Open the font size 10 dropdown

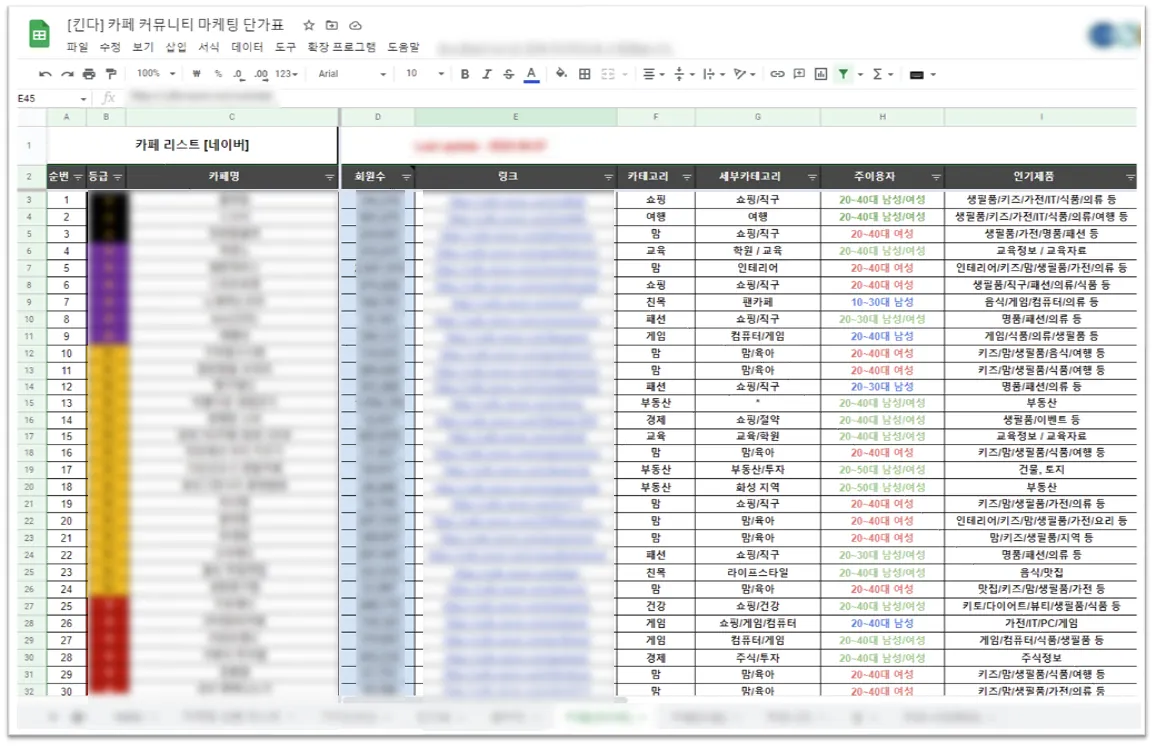pos(425,74)
